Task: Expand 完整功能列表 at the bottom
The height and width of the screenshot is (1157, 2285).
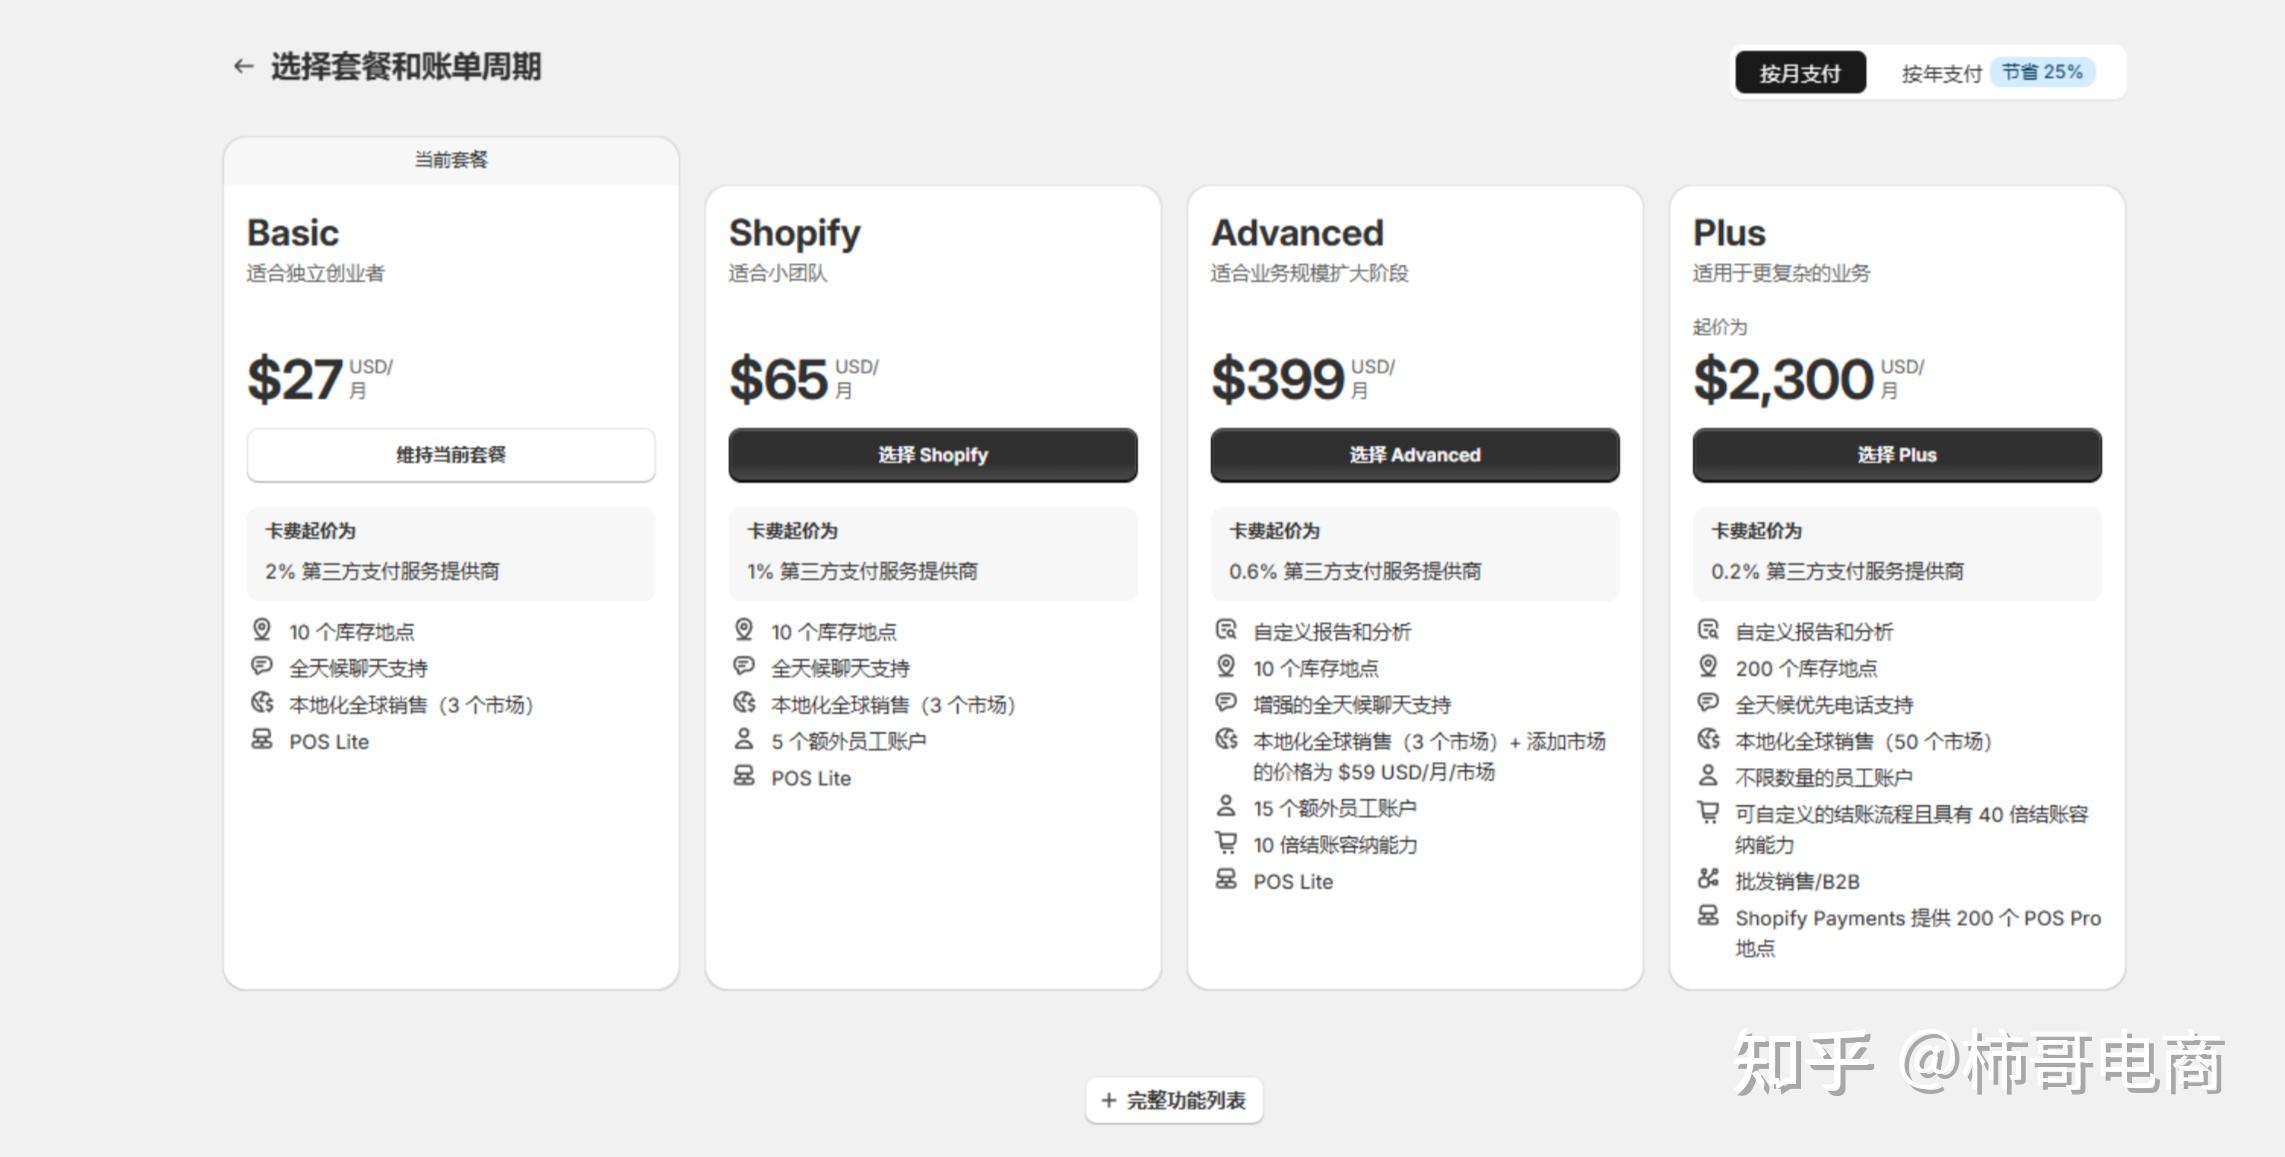Action: pos(1174,1100)
